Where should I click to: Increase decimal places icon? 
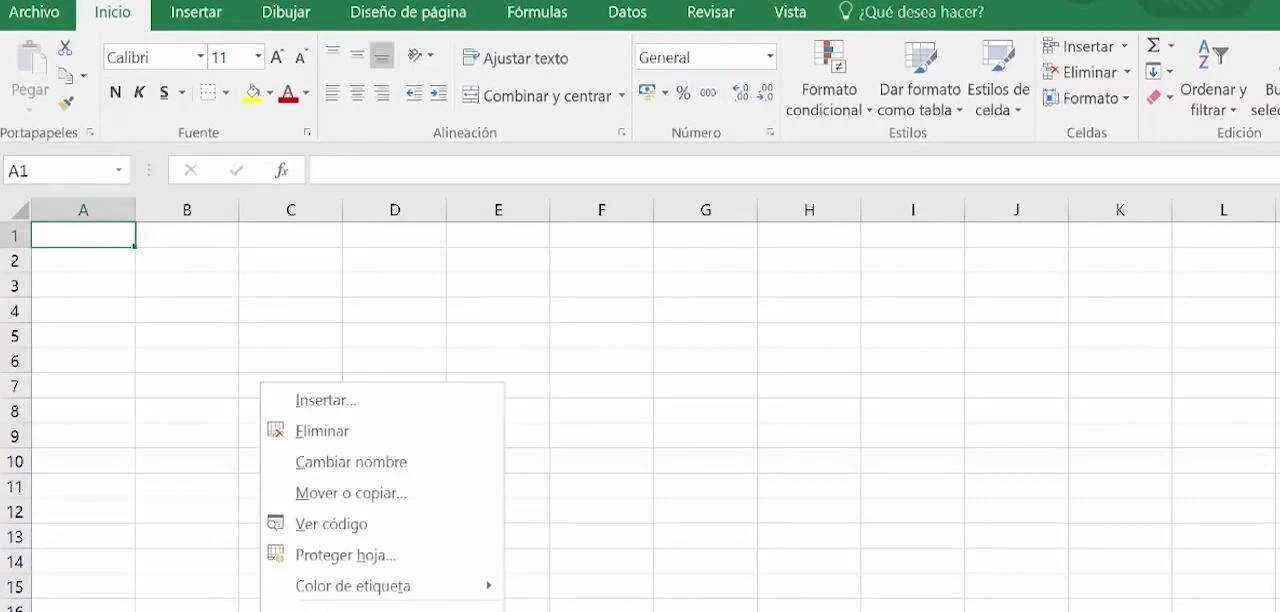pos(741,93)
